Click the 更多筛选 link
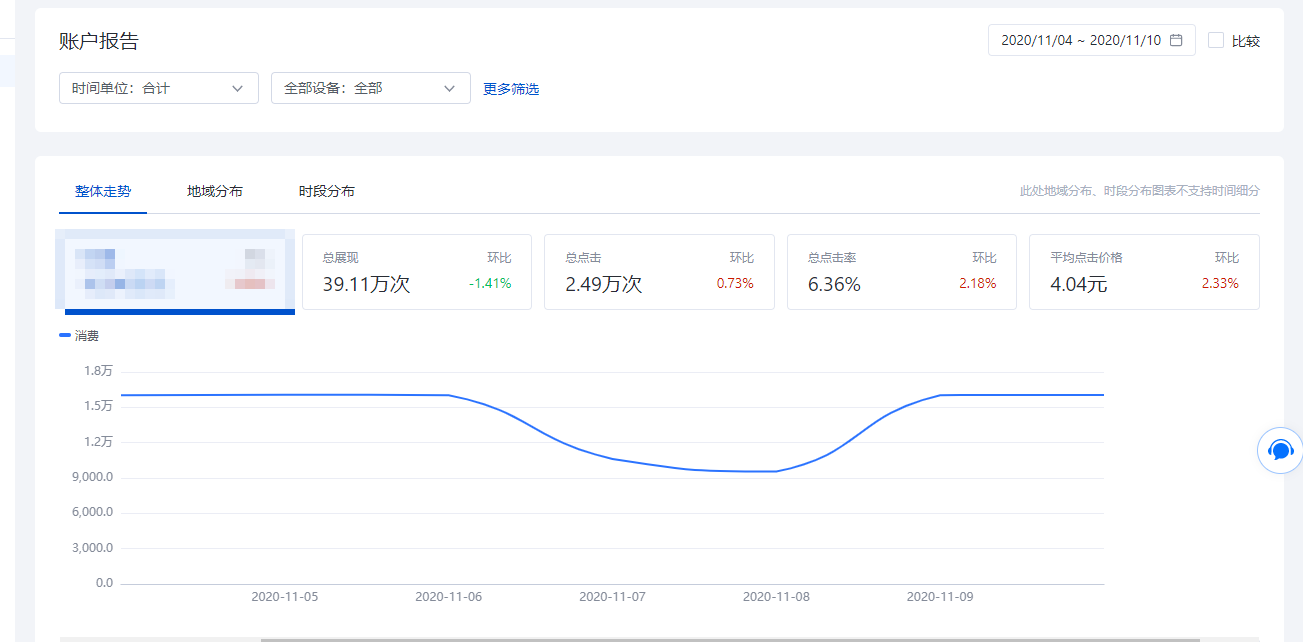1303x642 pixels. 511,89
